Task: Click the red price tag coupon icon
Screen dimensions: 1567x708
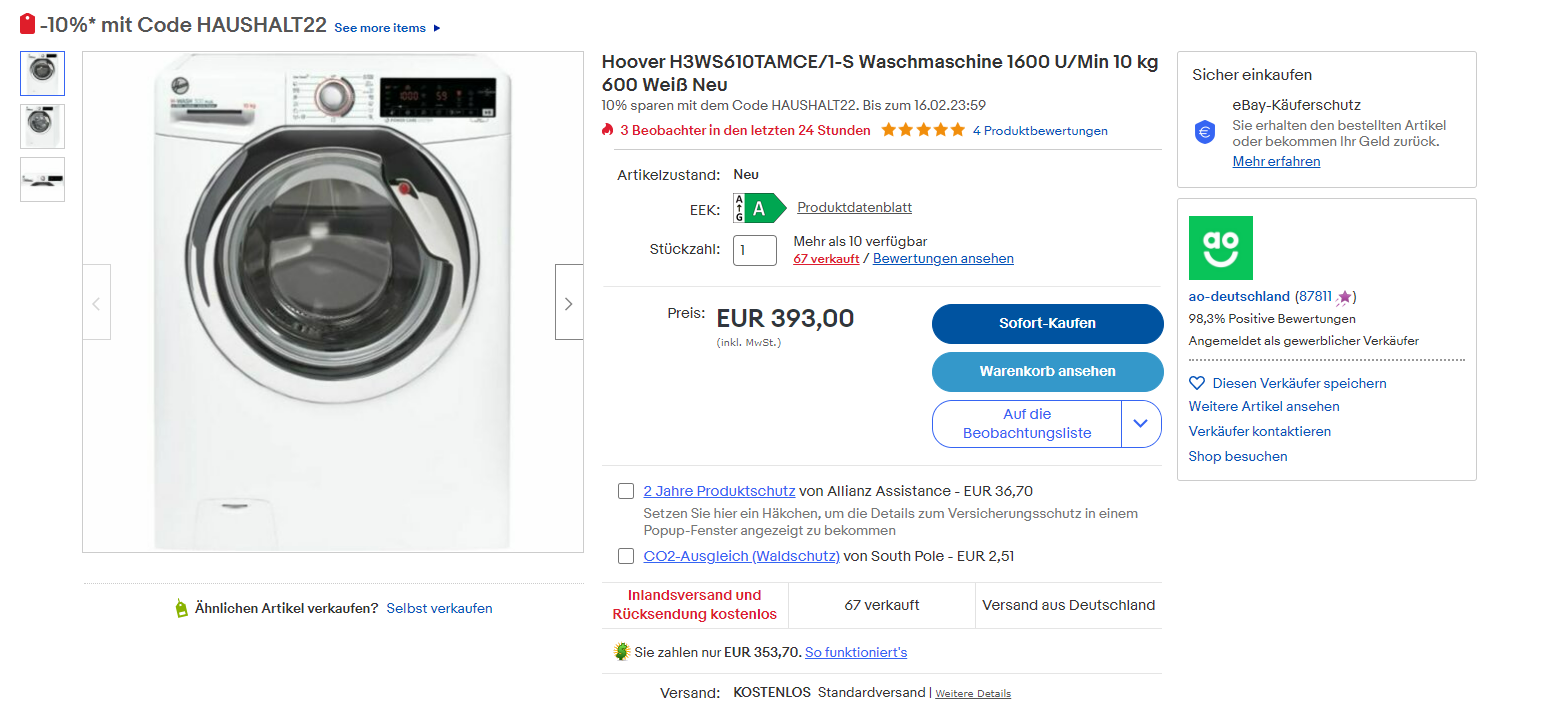Action: click(x=28, y=25)
